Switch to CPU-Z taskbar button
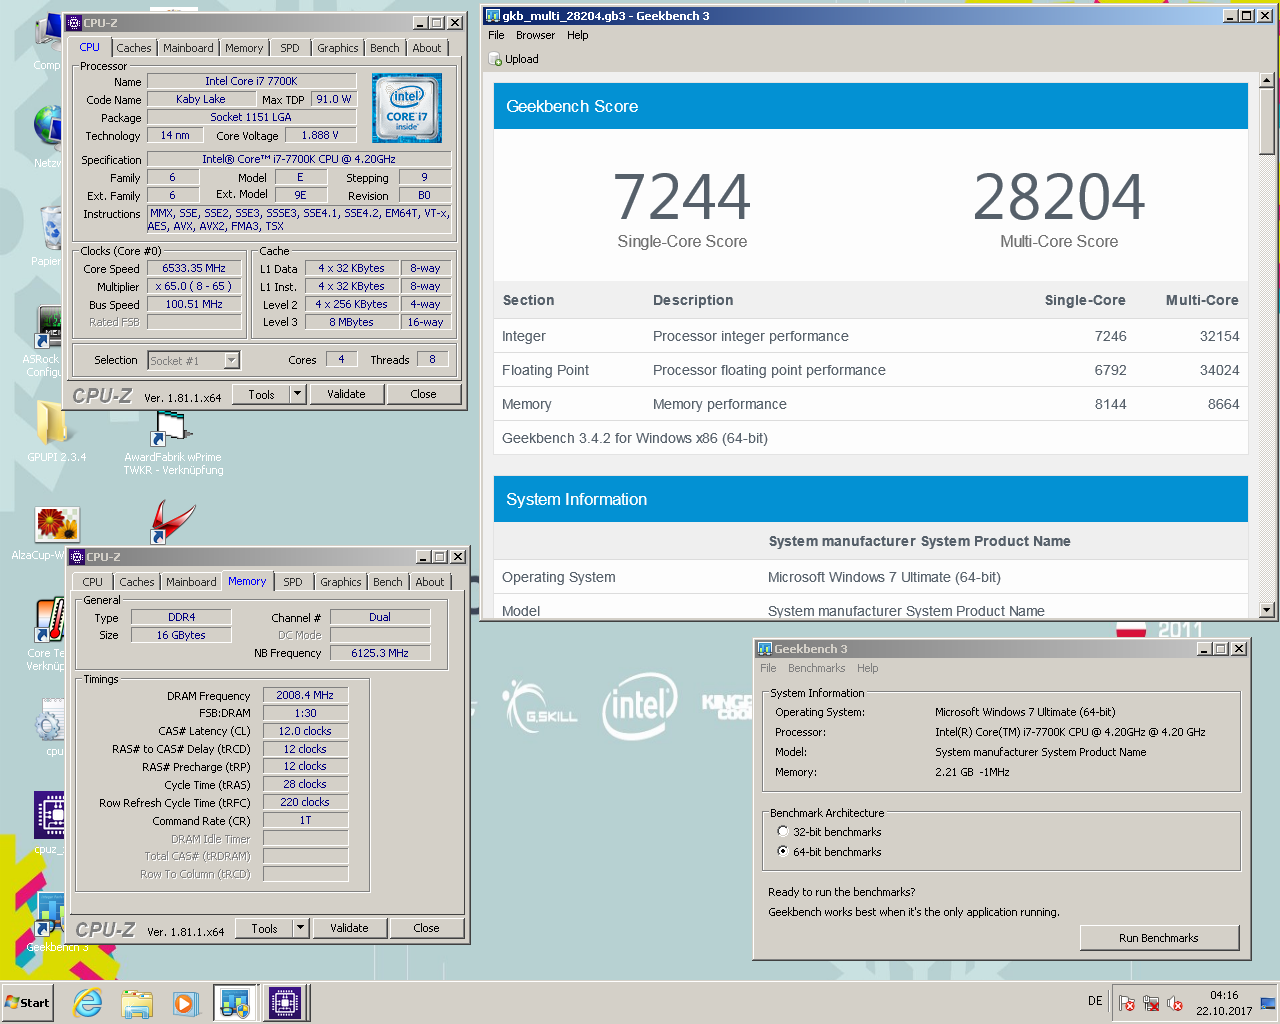1280x1024 pixels. tap(285, 1003)
